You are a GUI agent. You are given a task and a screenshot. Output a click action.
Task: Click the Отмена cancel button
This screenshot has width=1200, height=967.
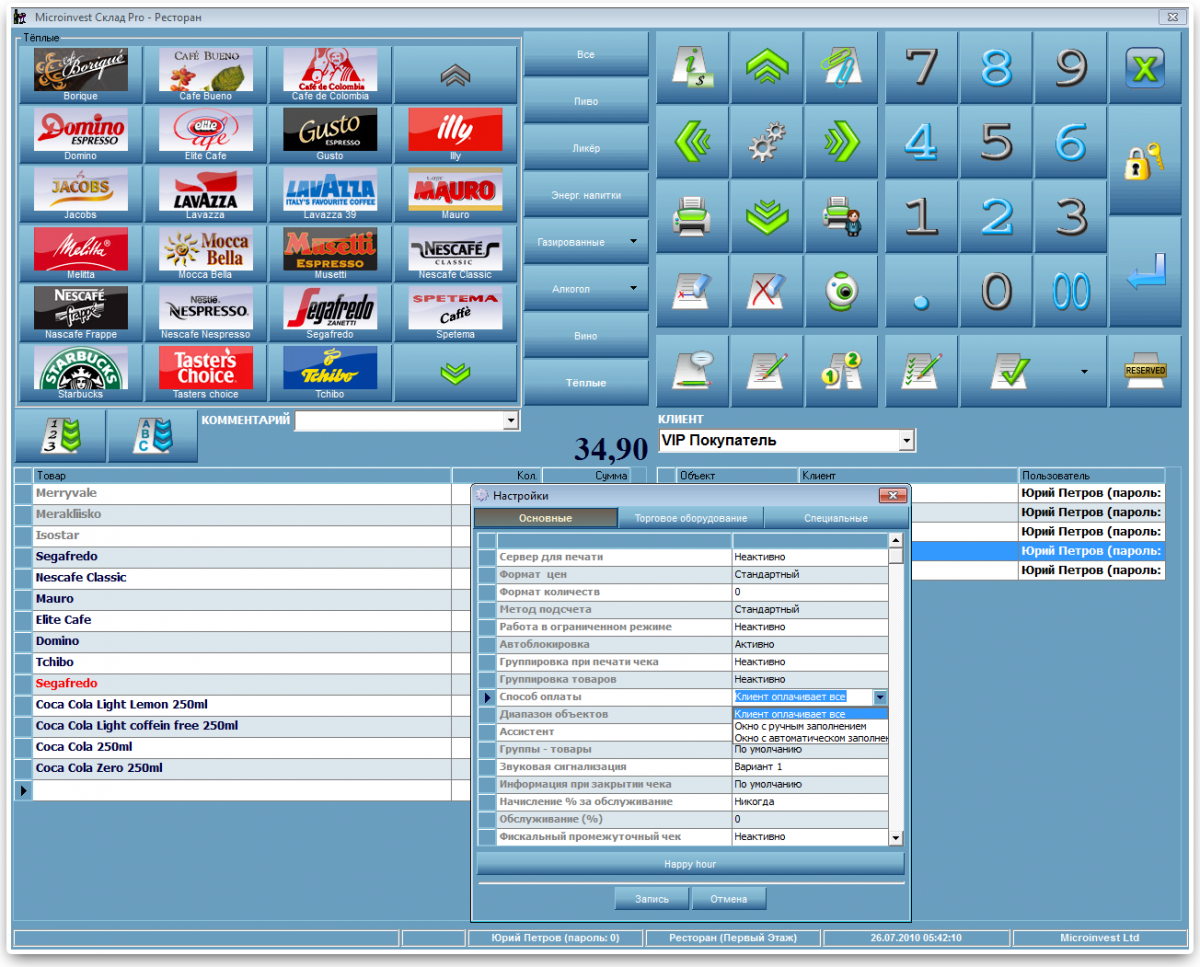pos(728,899)
